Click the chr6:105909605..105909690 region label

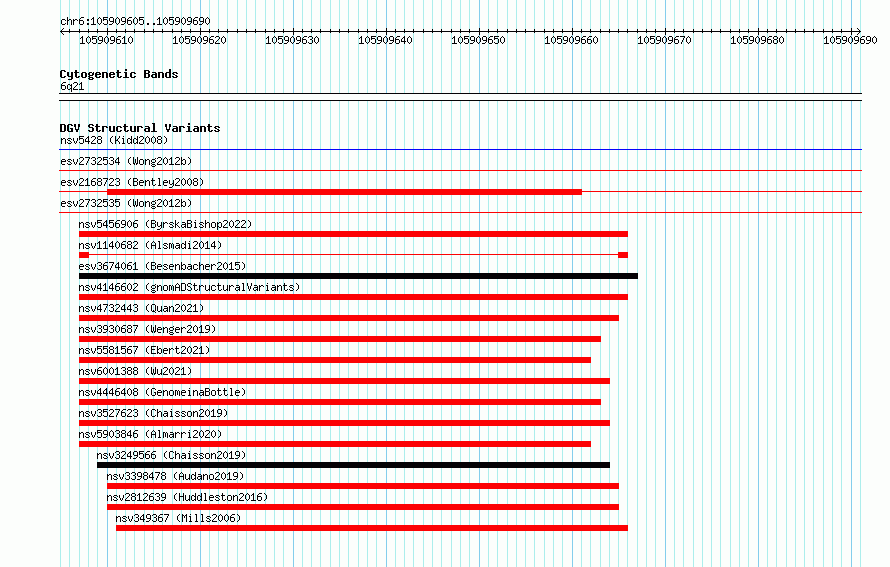[135, 21]
